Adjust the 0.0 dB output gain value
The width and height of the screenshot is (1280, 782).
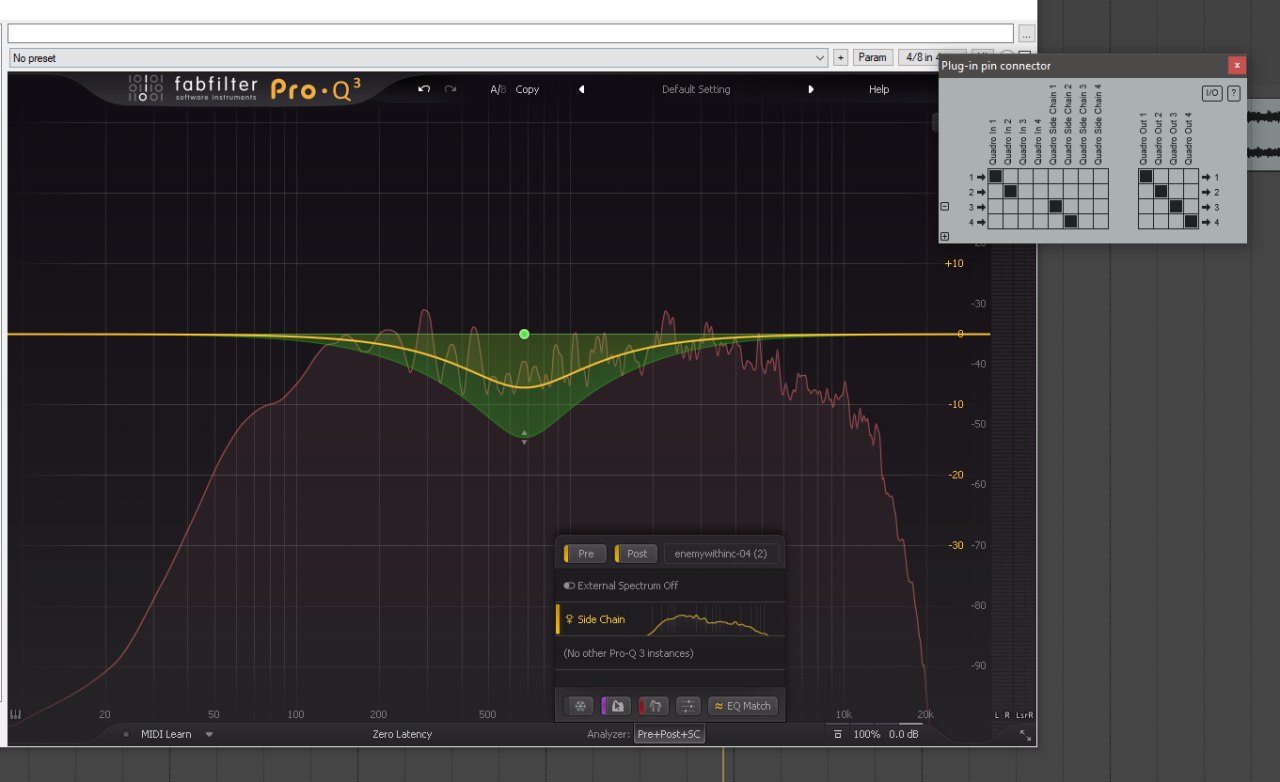coord(904,734)
